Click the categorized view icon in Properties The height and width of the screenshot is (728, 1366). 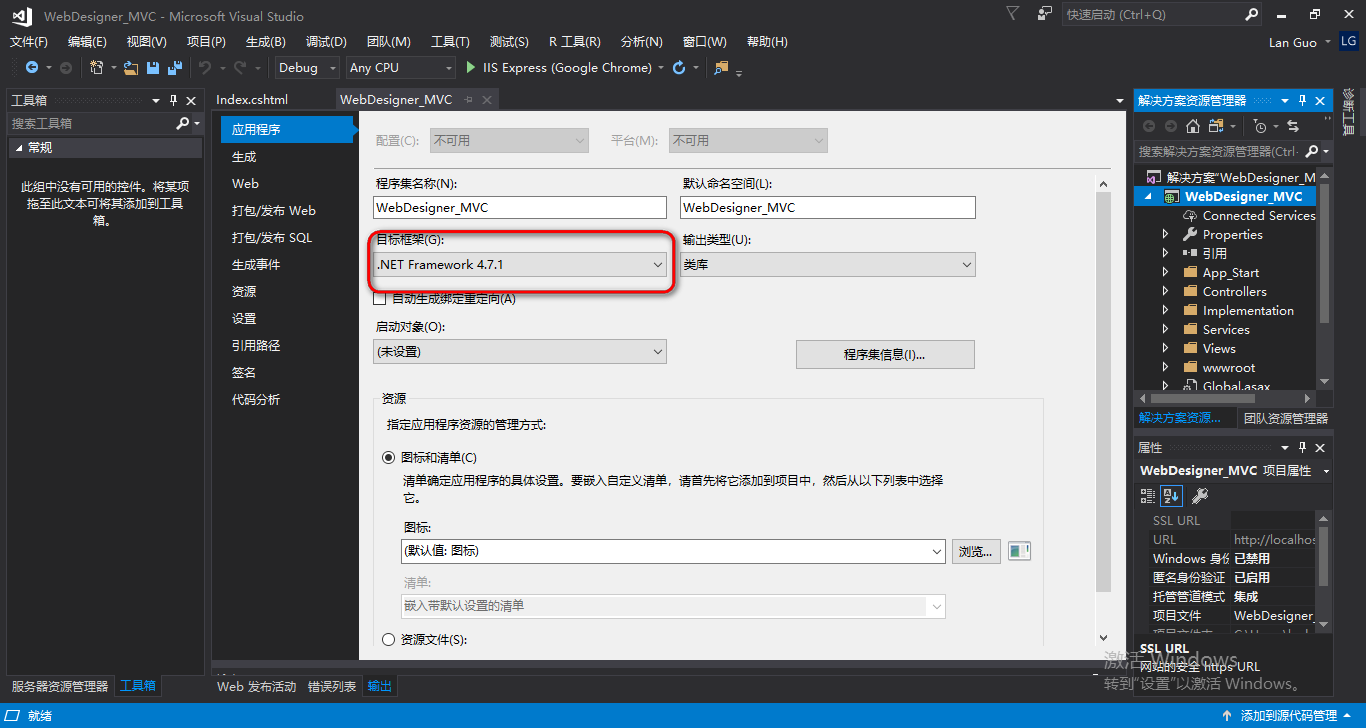(1148, 495)
